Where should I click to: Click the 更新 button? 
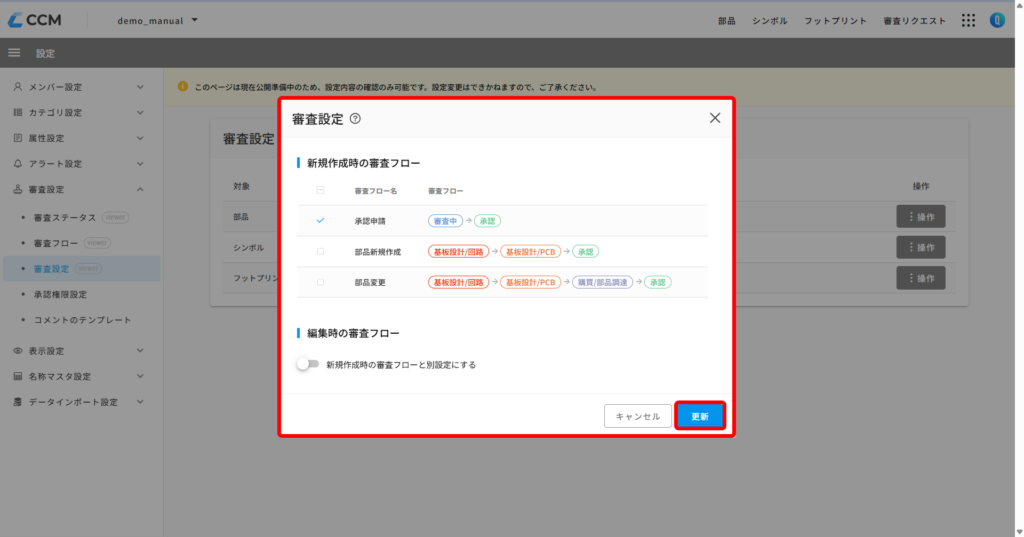coord(700,416)
